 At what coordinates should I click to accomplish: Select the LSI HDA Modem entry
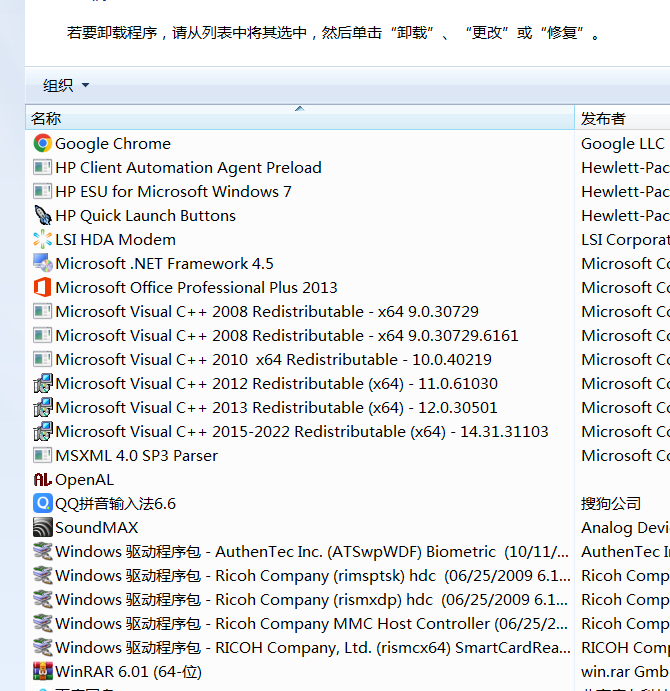[x=115, y=239]
